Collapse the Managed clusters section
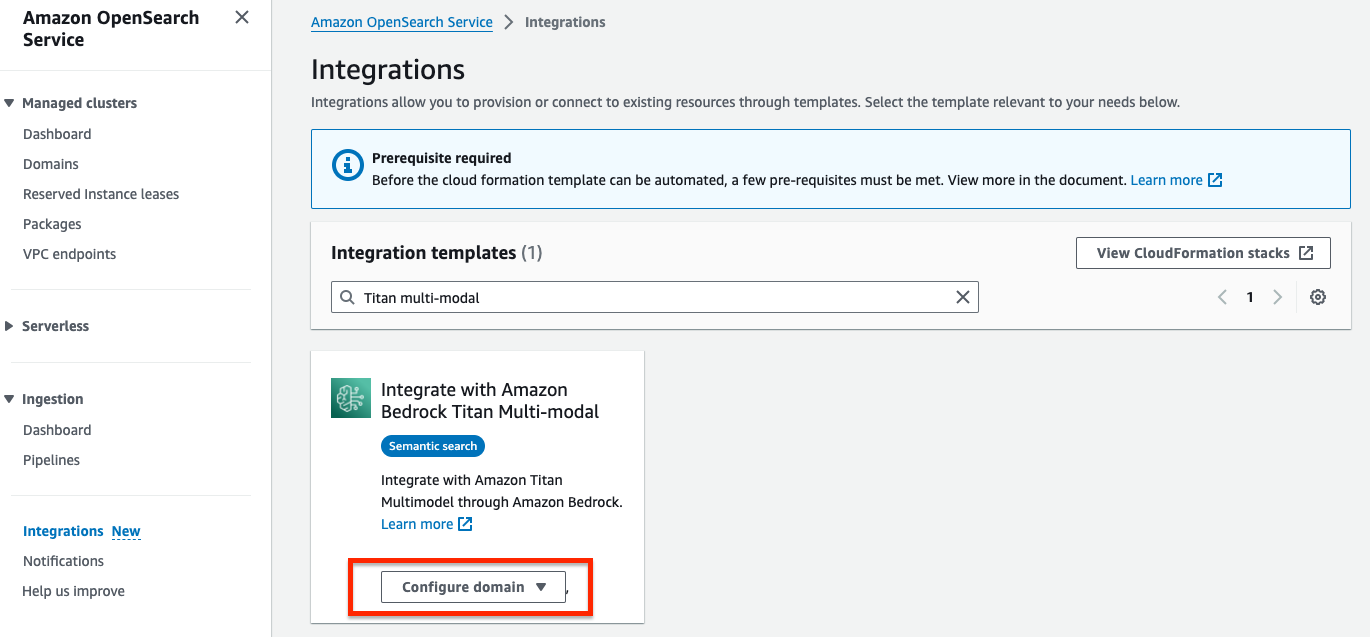Screen dimensions: 1370x637 [9, 103]
